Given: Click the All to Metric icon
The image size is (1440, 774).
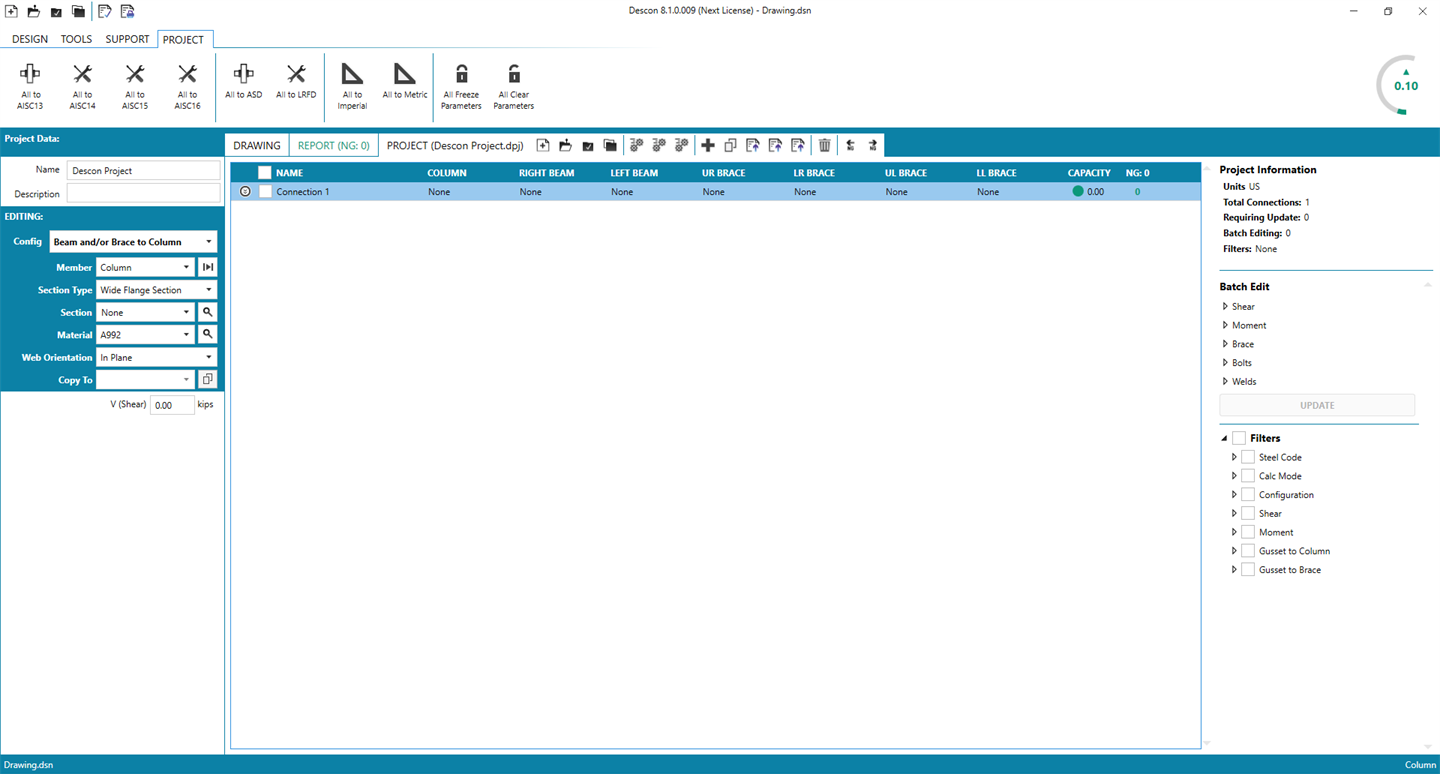Looking at the screenshot, I should pyautogui.click(x=404, y=73).
